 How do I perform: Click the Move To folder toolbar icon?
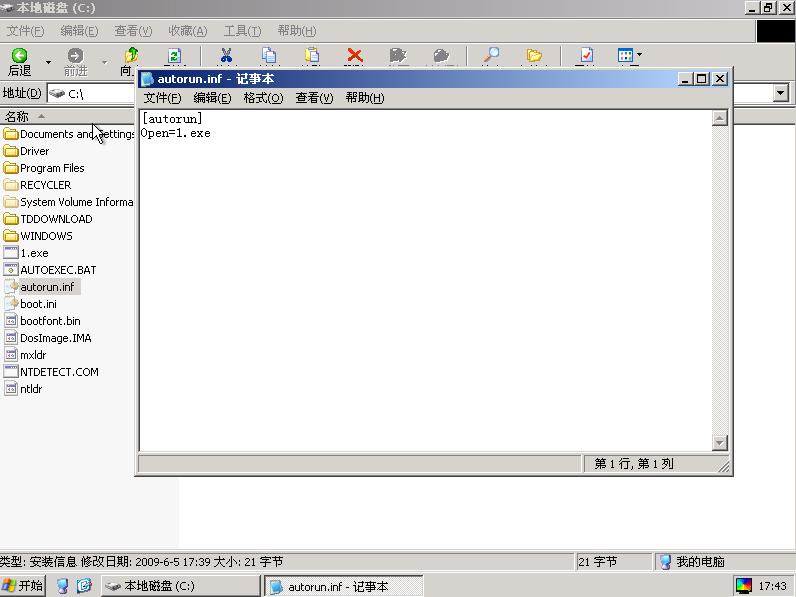tap(398, 55)
